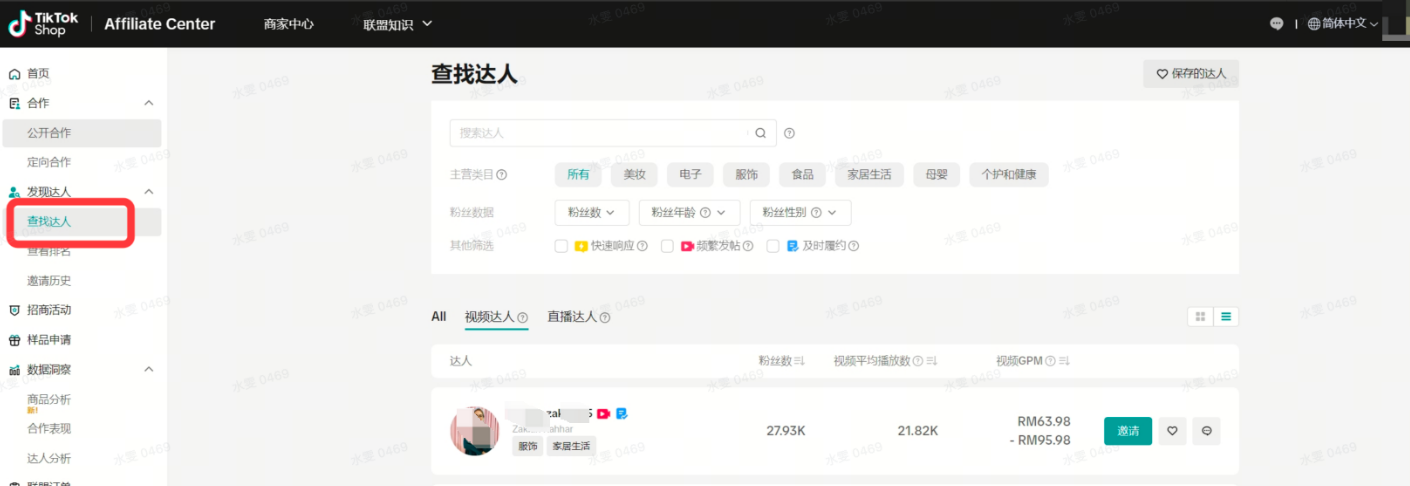This screenshot has height=486, width=1410.
Task: Click the help icon next to 直播达人
Action: (x=605, y=318)
